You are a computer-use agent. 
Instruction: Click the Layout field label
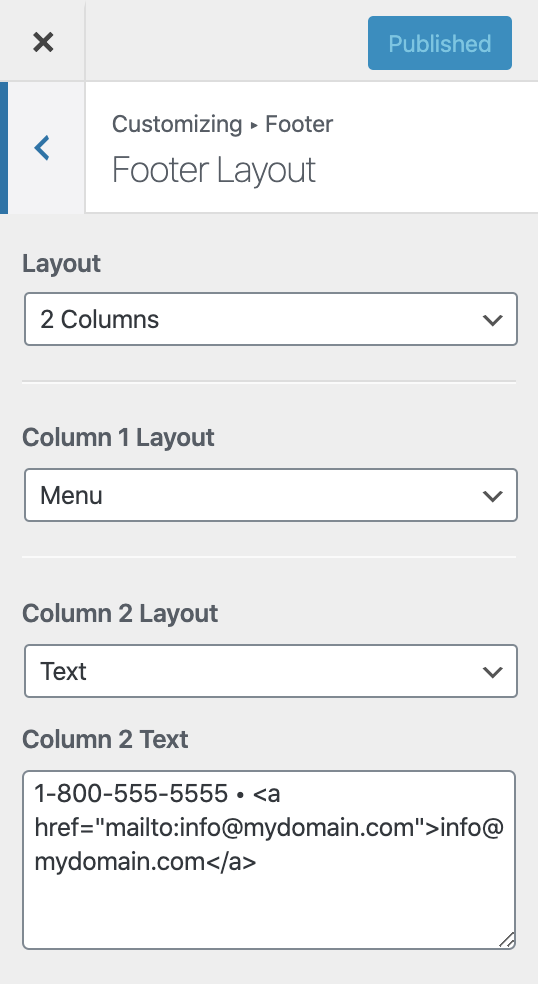click(62, 263)
